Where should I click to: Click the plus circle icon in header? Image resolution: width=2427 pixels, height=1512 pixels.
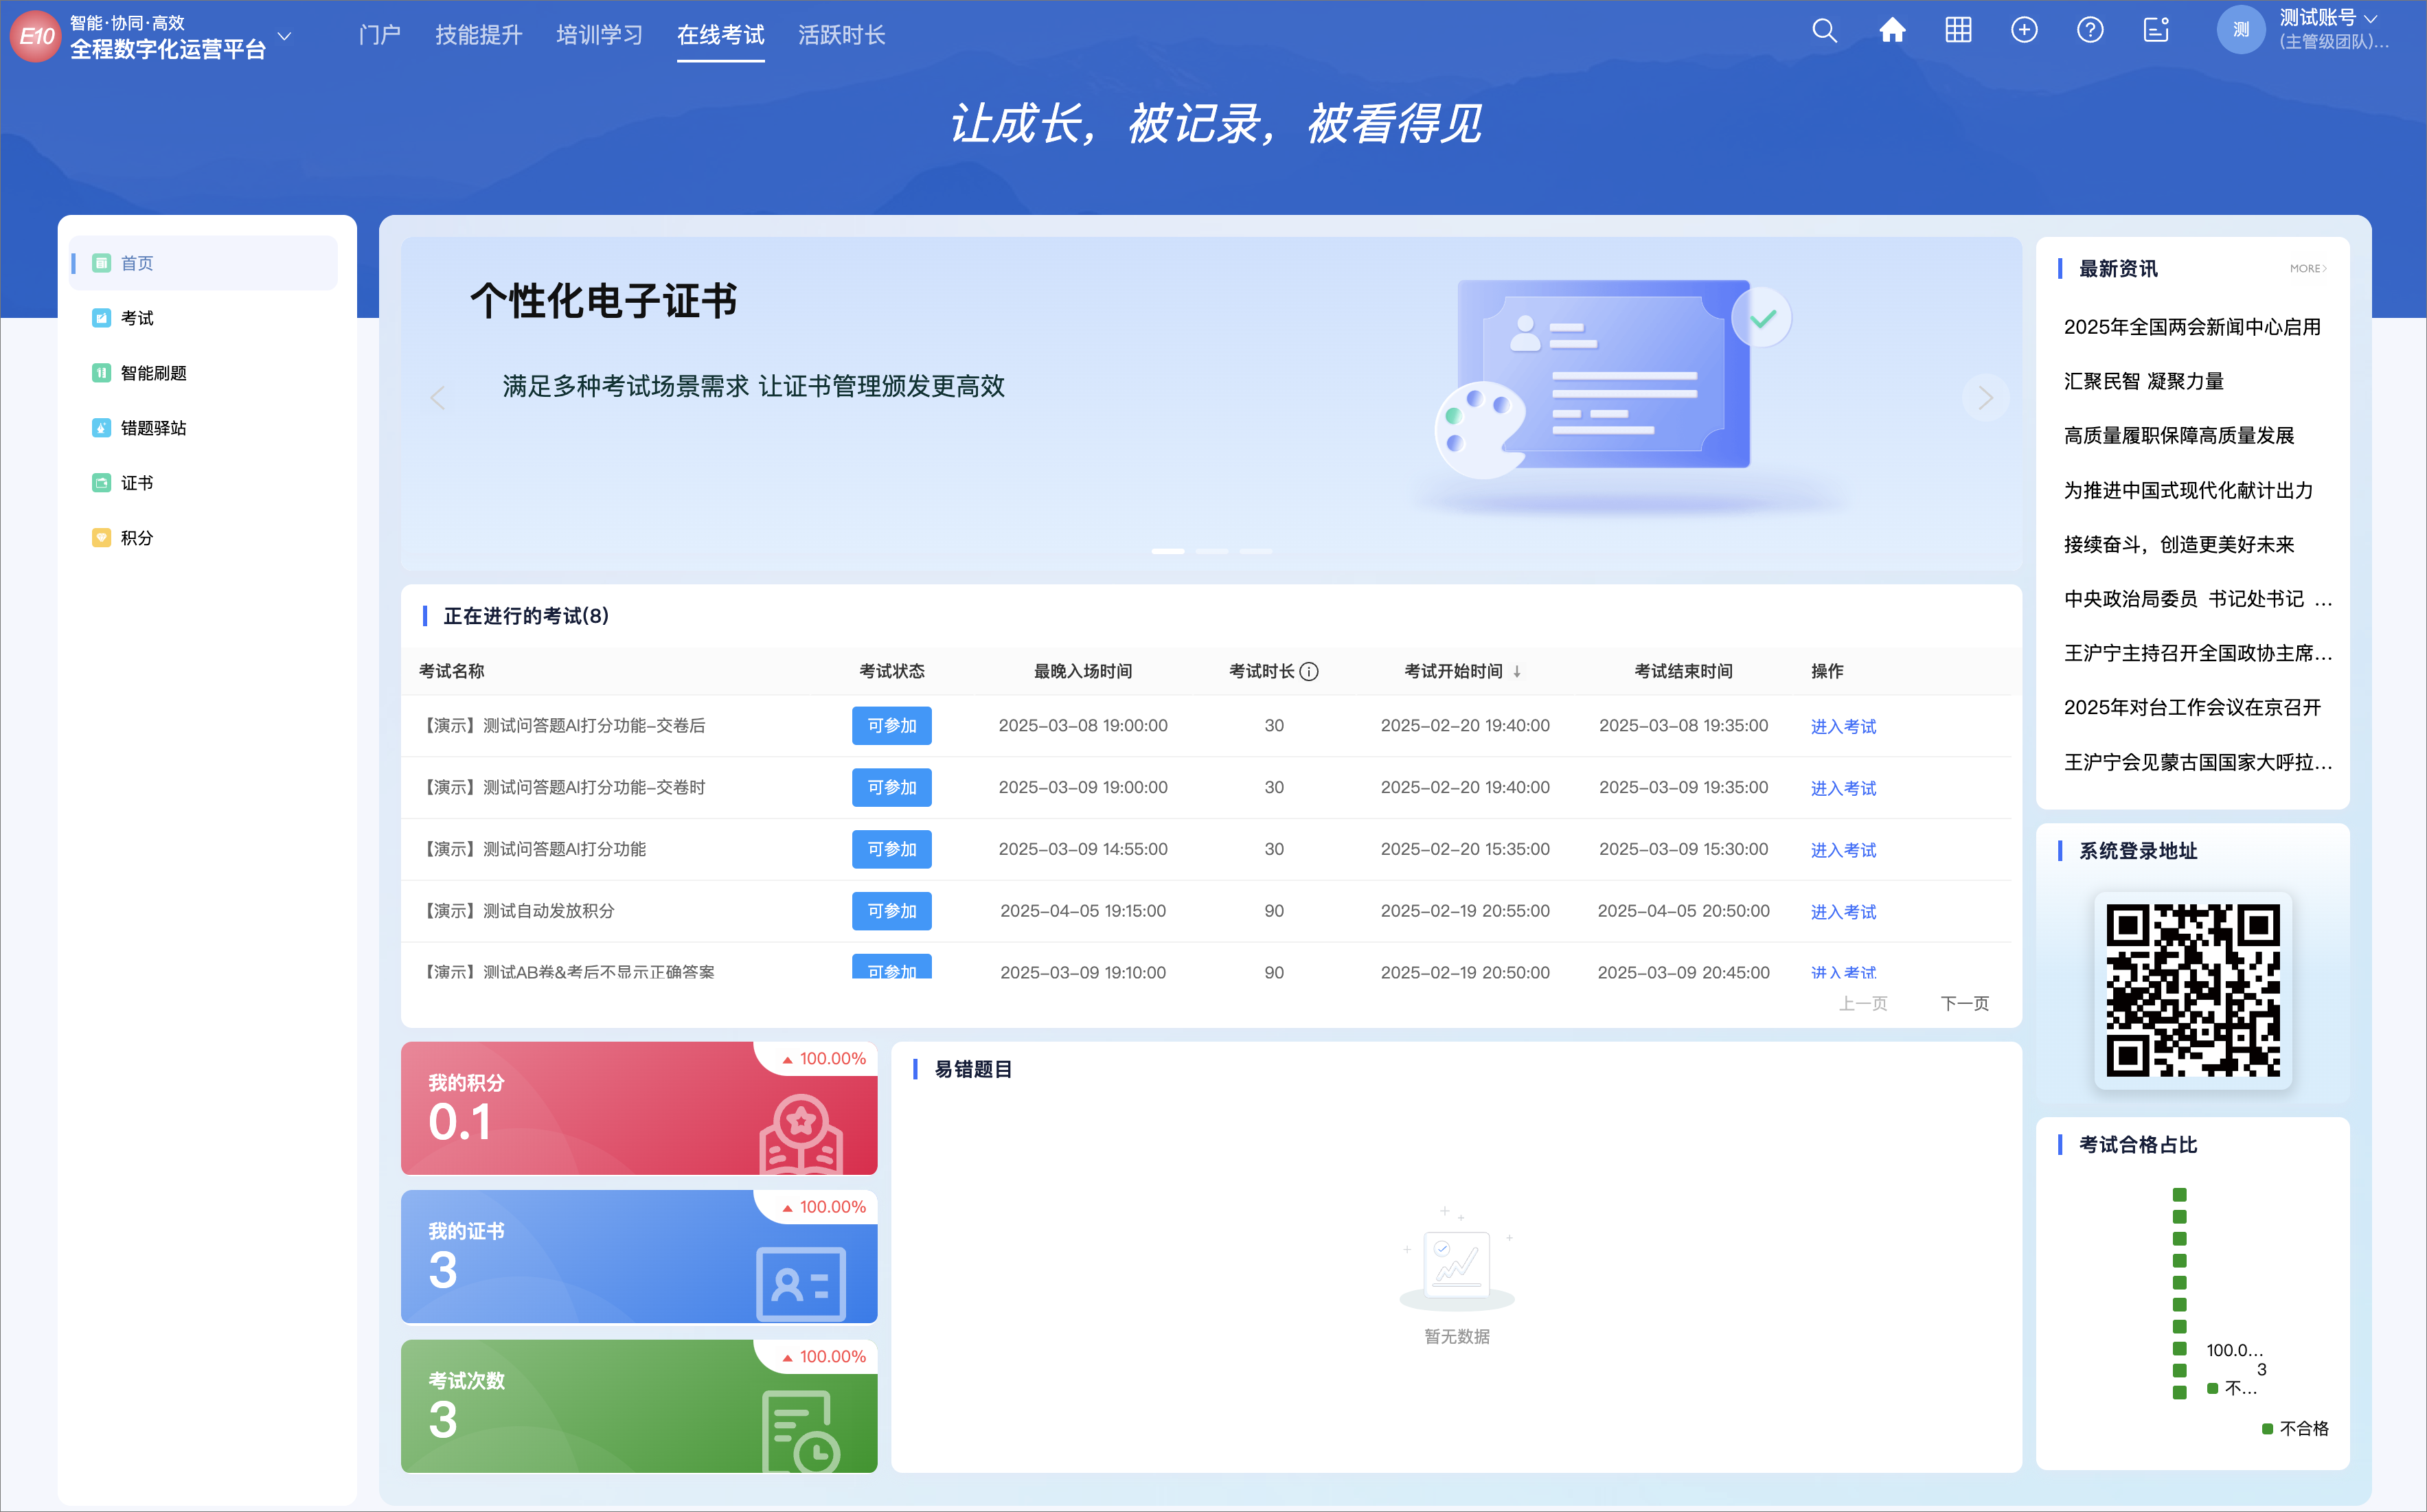point(2024,31)
